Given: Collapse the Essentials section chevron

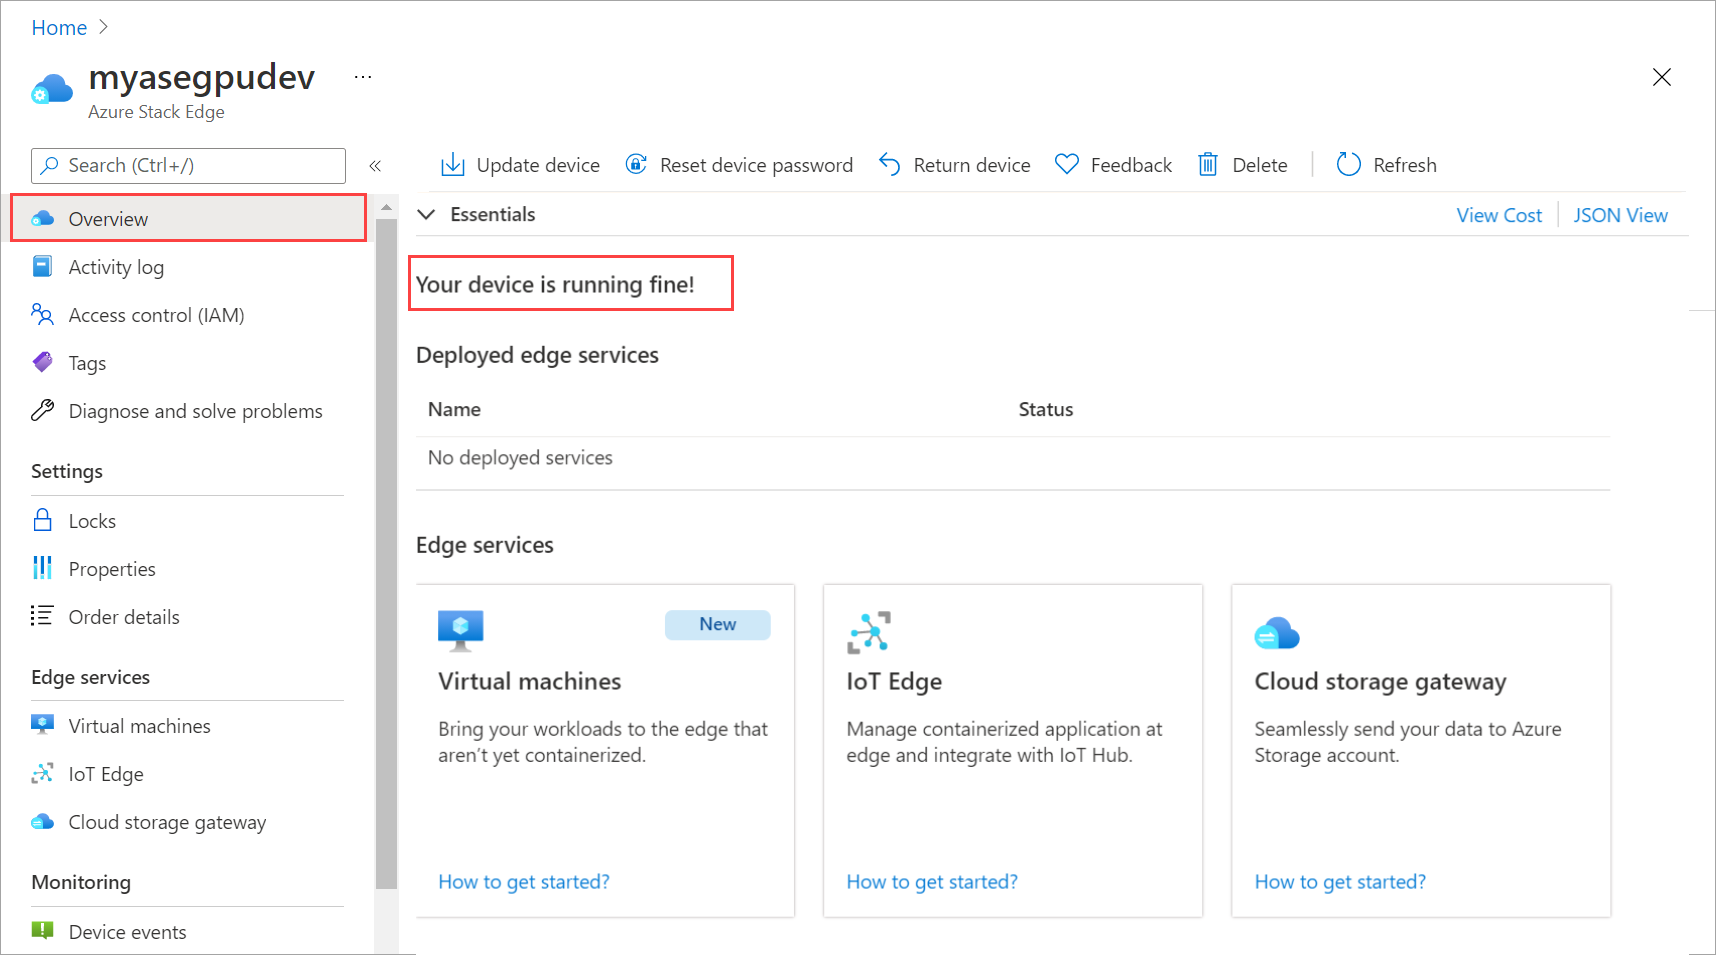Looking at the screenshot, I should click(x=427, y=214).
